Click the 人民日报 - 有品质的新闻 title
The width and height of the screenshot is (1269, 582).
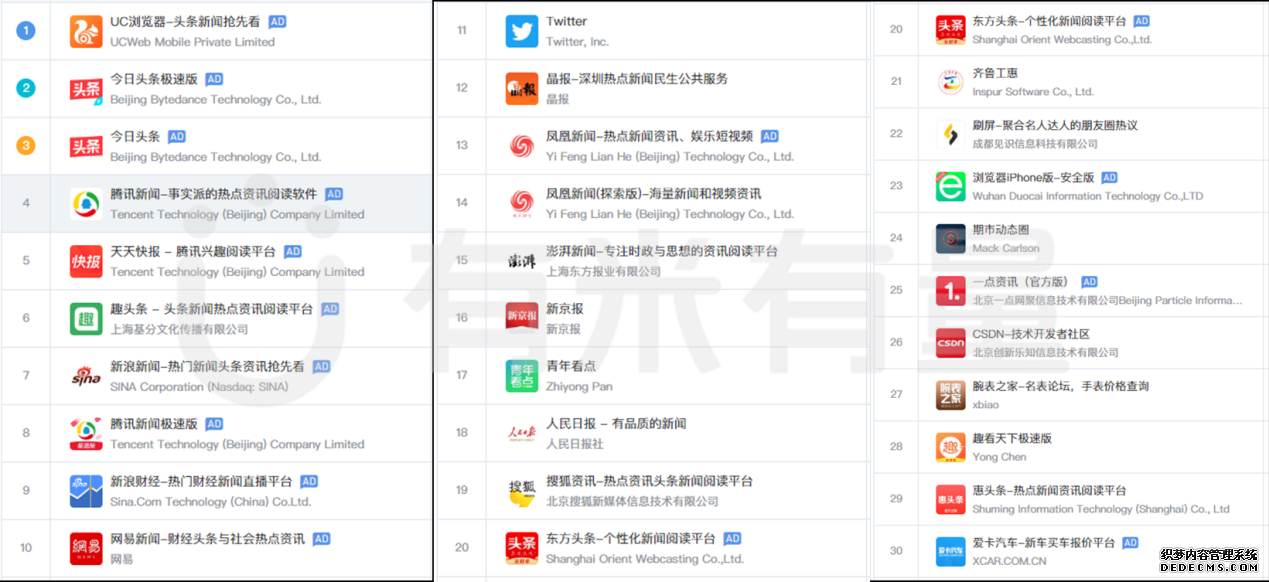tap(616, 423)
